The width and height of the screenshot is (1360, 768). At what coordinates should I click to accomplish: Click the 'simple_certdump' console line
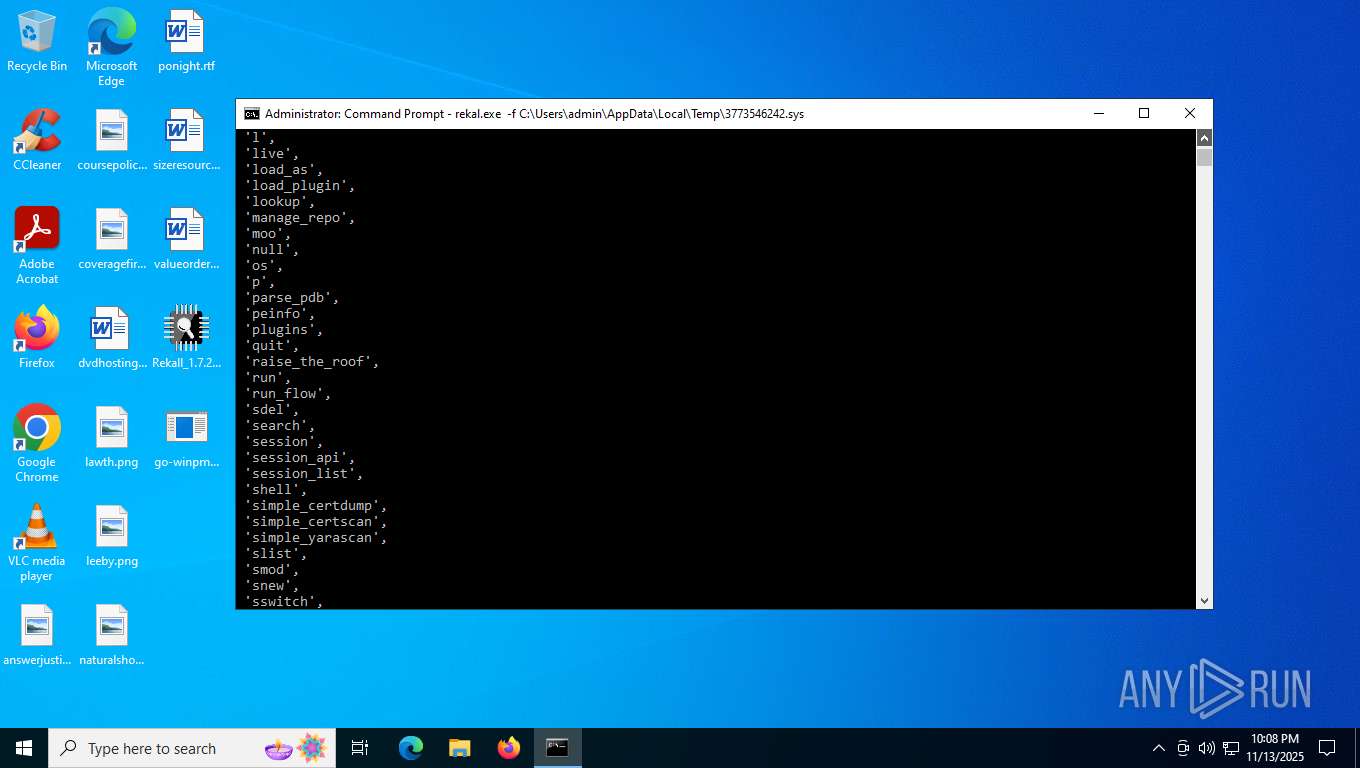tap(316, 506)
